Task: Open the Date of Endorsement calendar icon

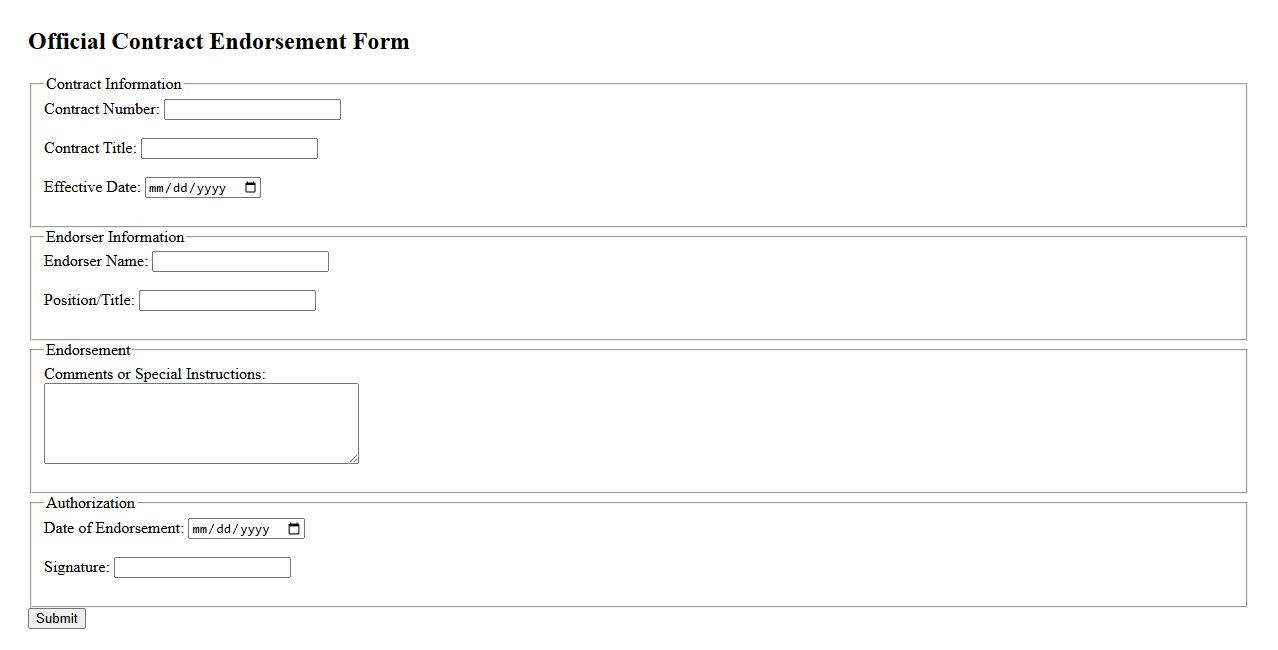Action: click(x=294, y=529)
